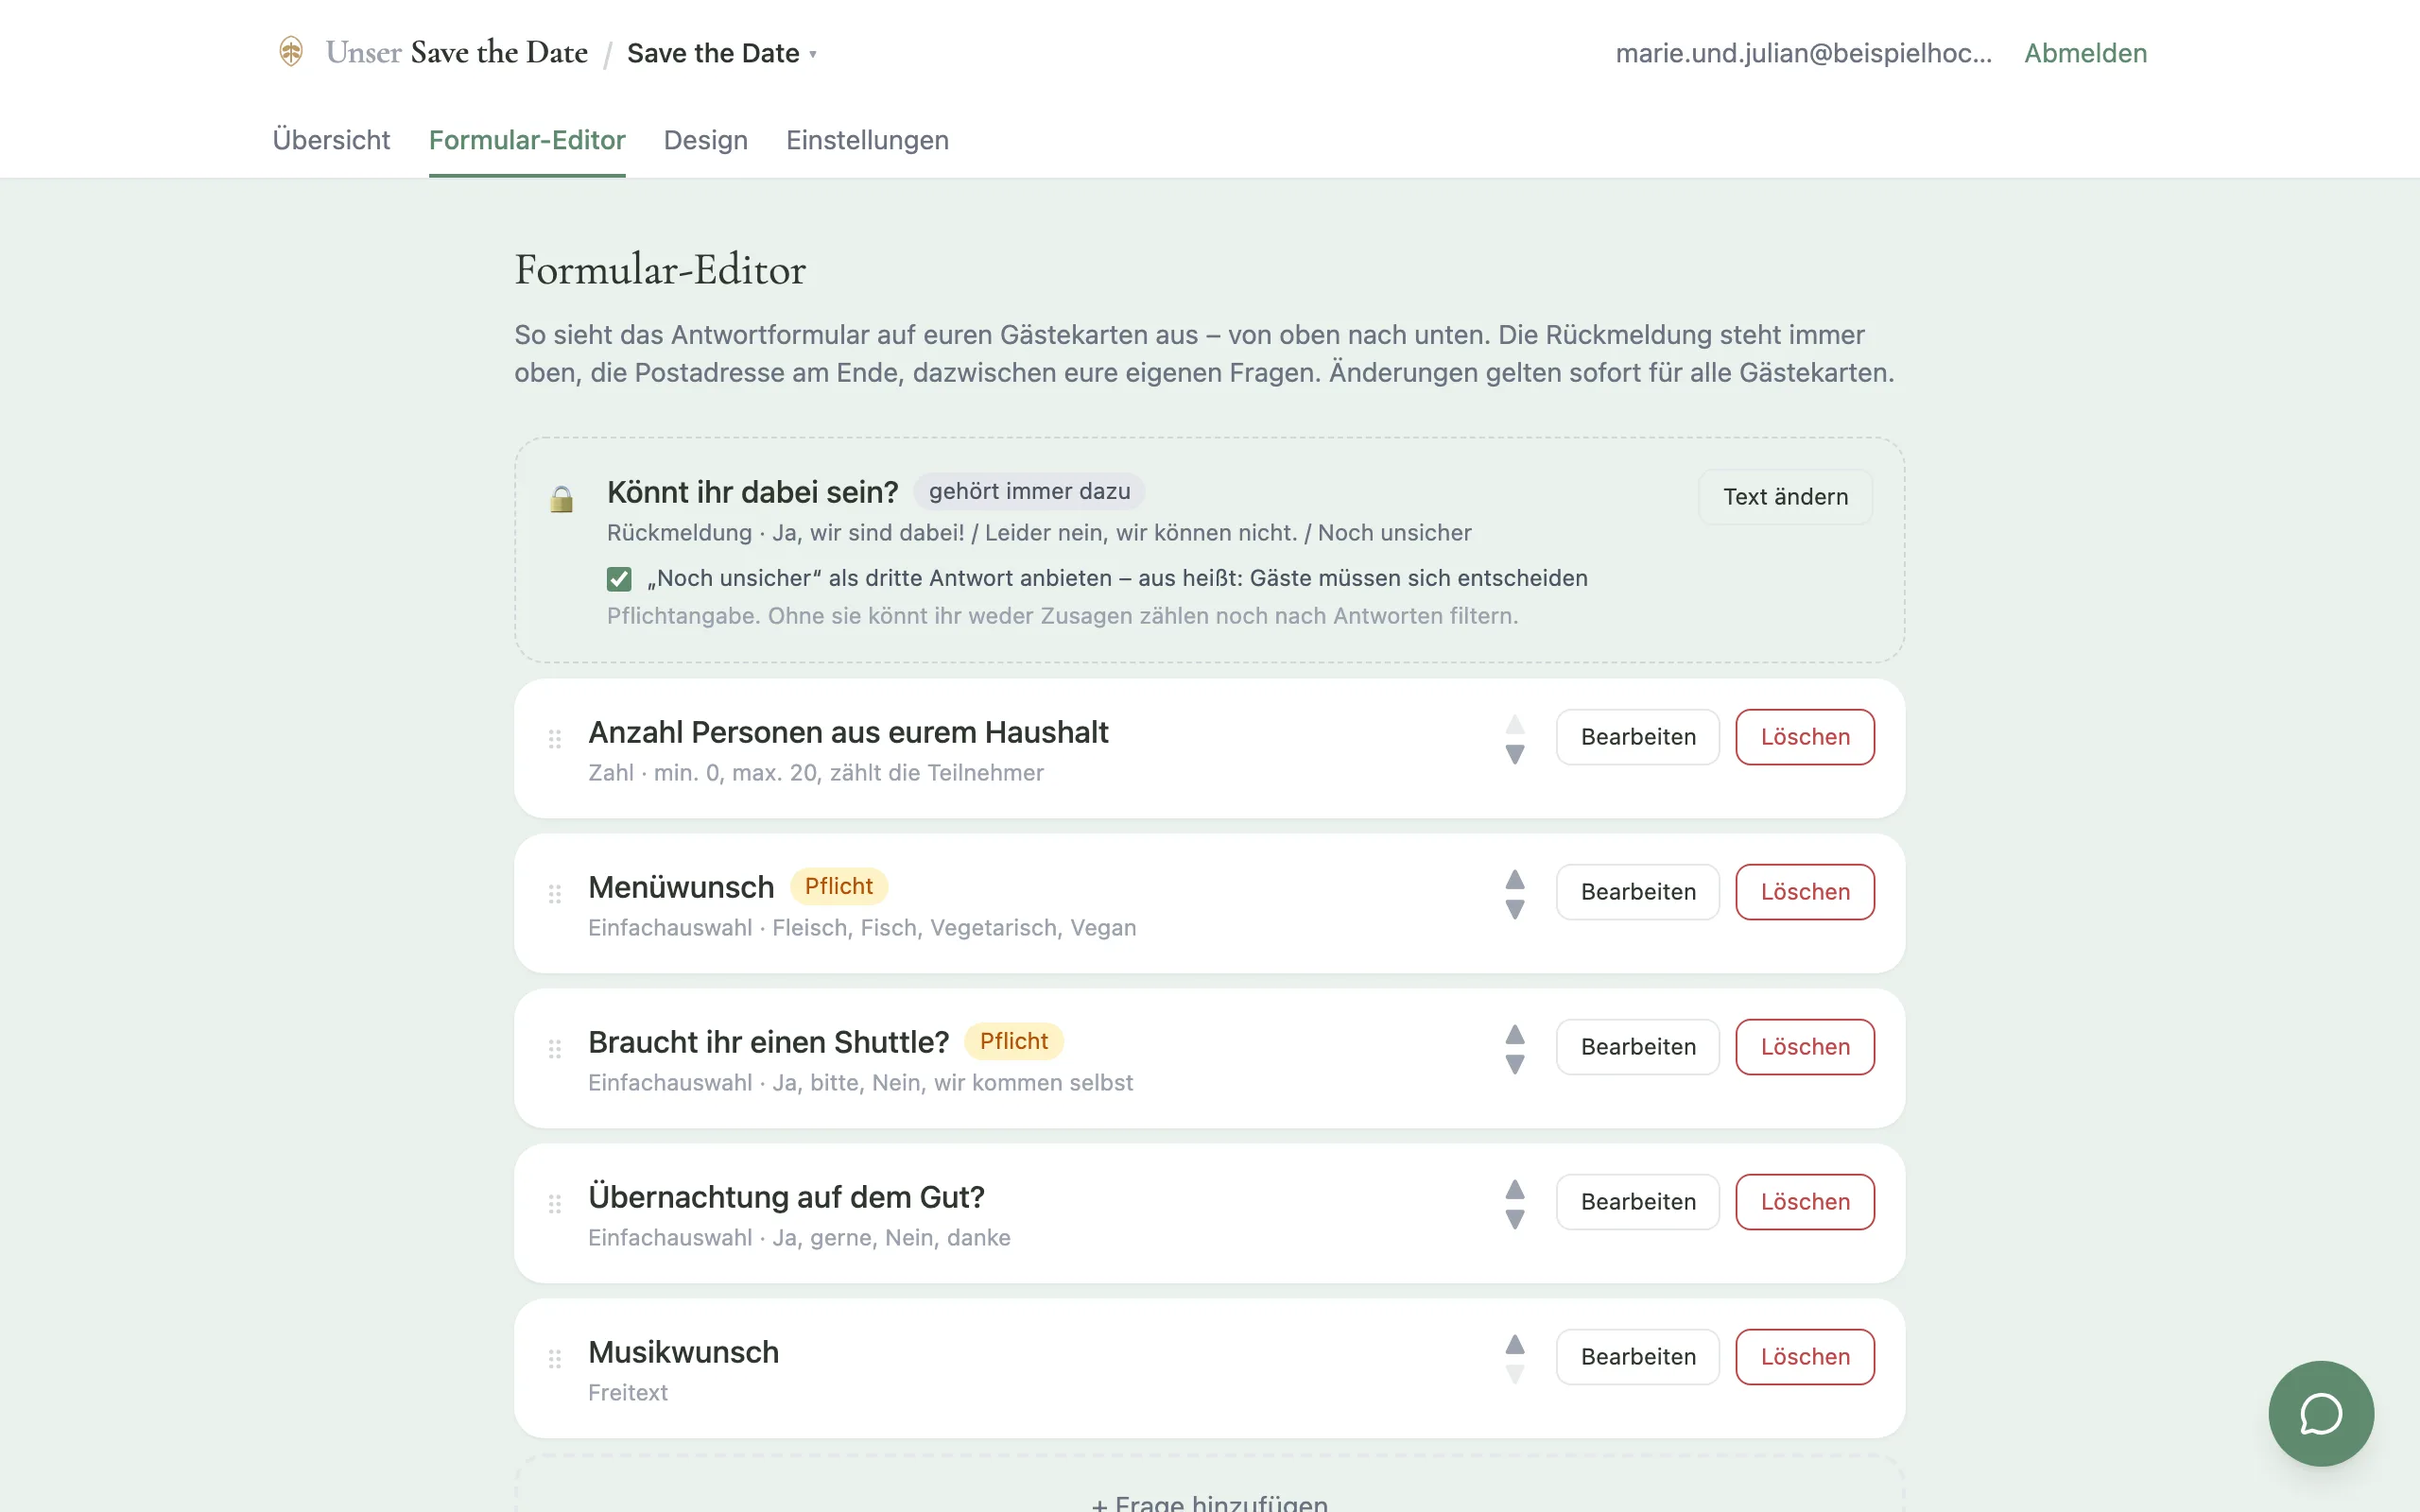The width and height of the screenshot is (2420, 1512).
Task: Delete the Shuttle question
Action: (1805, 1047)
